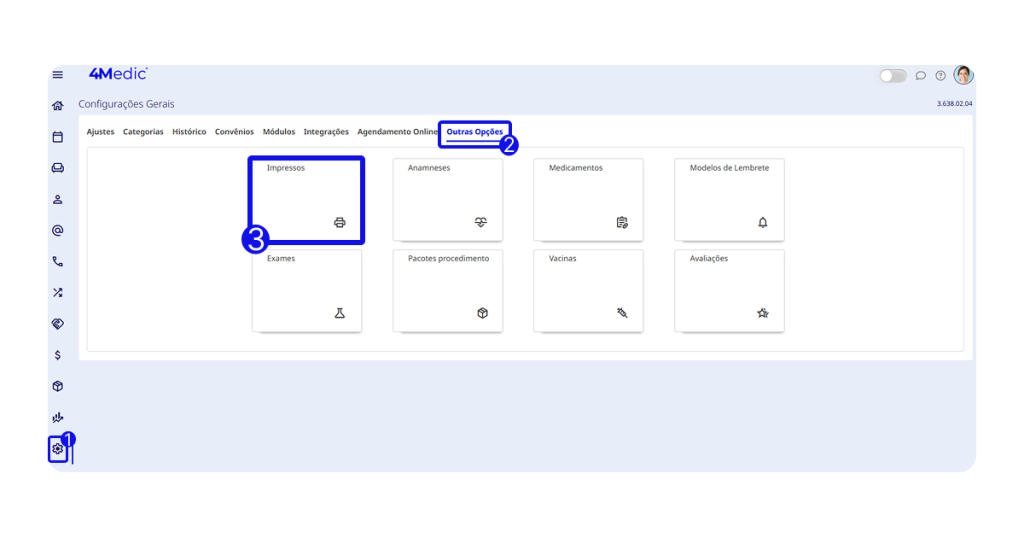Image resolution: width=1024 pixels, height=538 pixels.
Task: Toggle the switch in the top header
Action: pos(893,76)
